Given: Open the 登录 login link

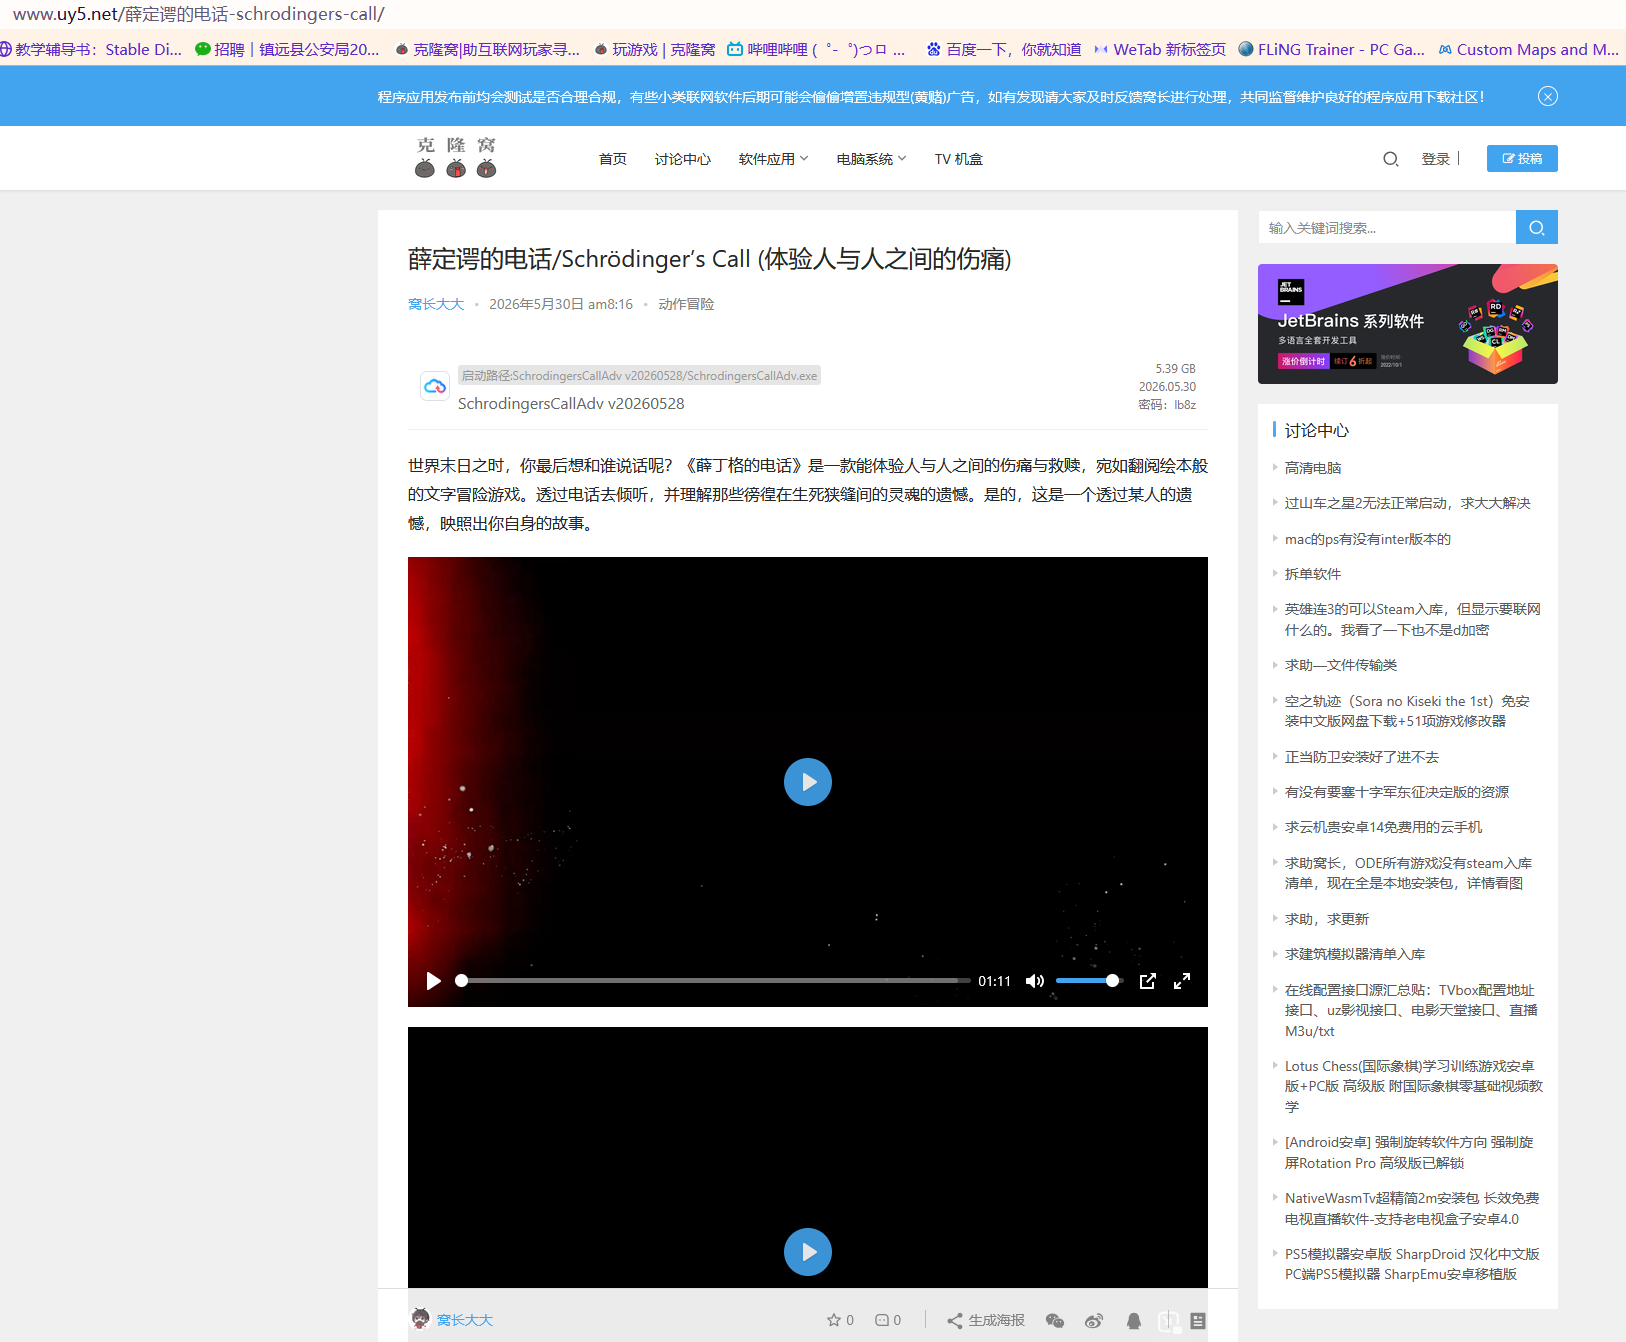Looking at the screenshot, I should pyautogui.click(x=1436, y=159).
